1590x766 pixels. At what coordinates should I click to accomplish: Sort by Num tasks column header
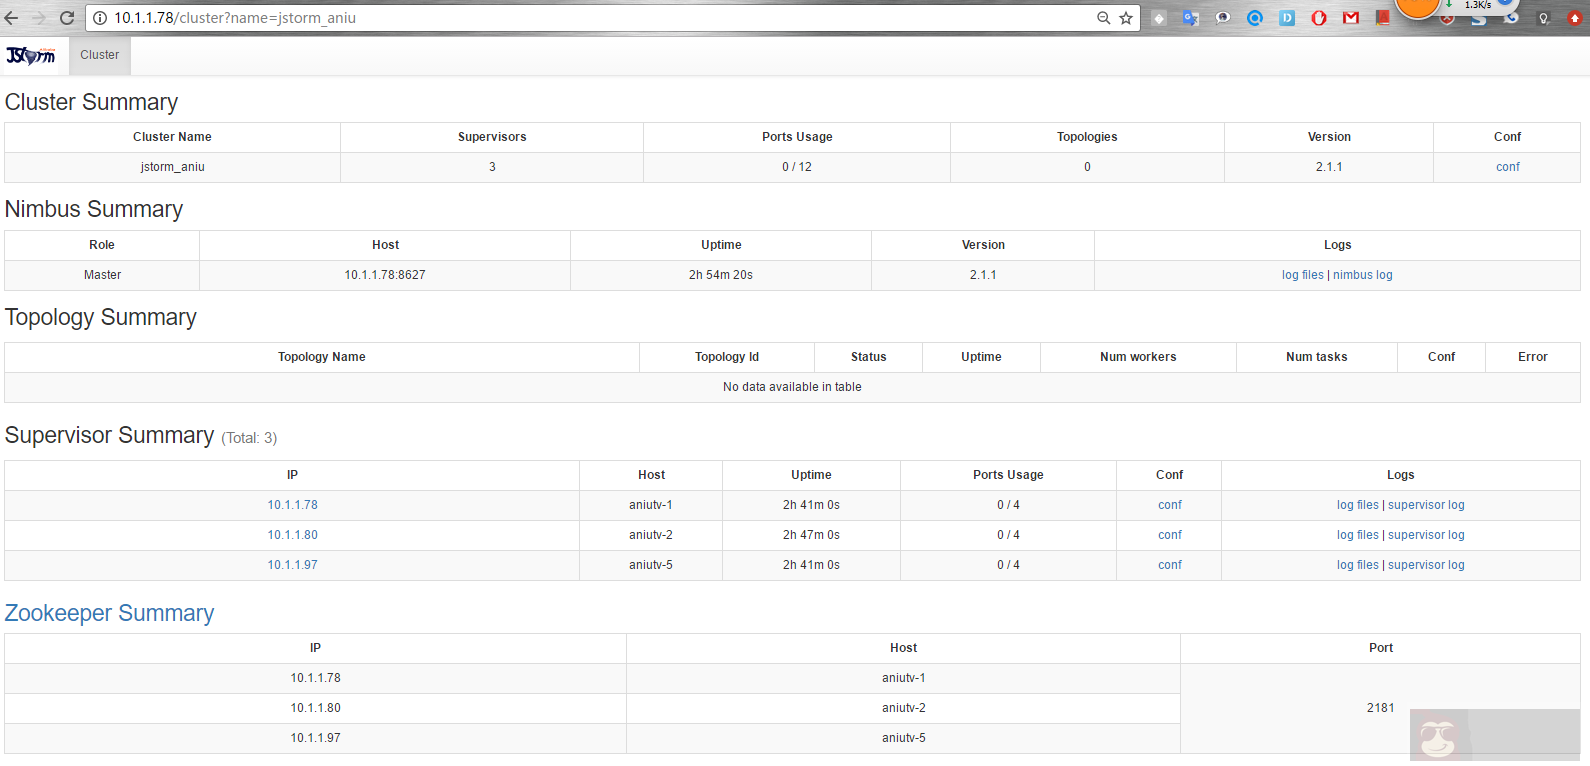point(1316,357)
